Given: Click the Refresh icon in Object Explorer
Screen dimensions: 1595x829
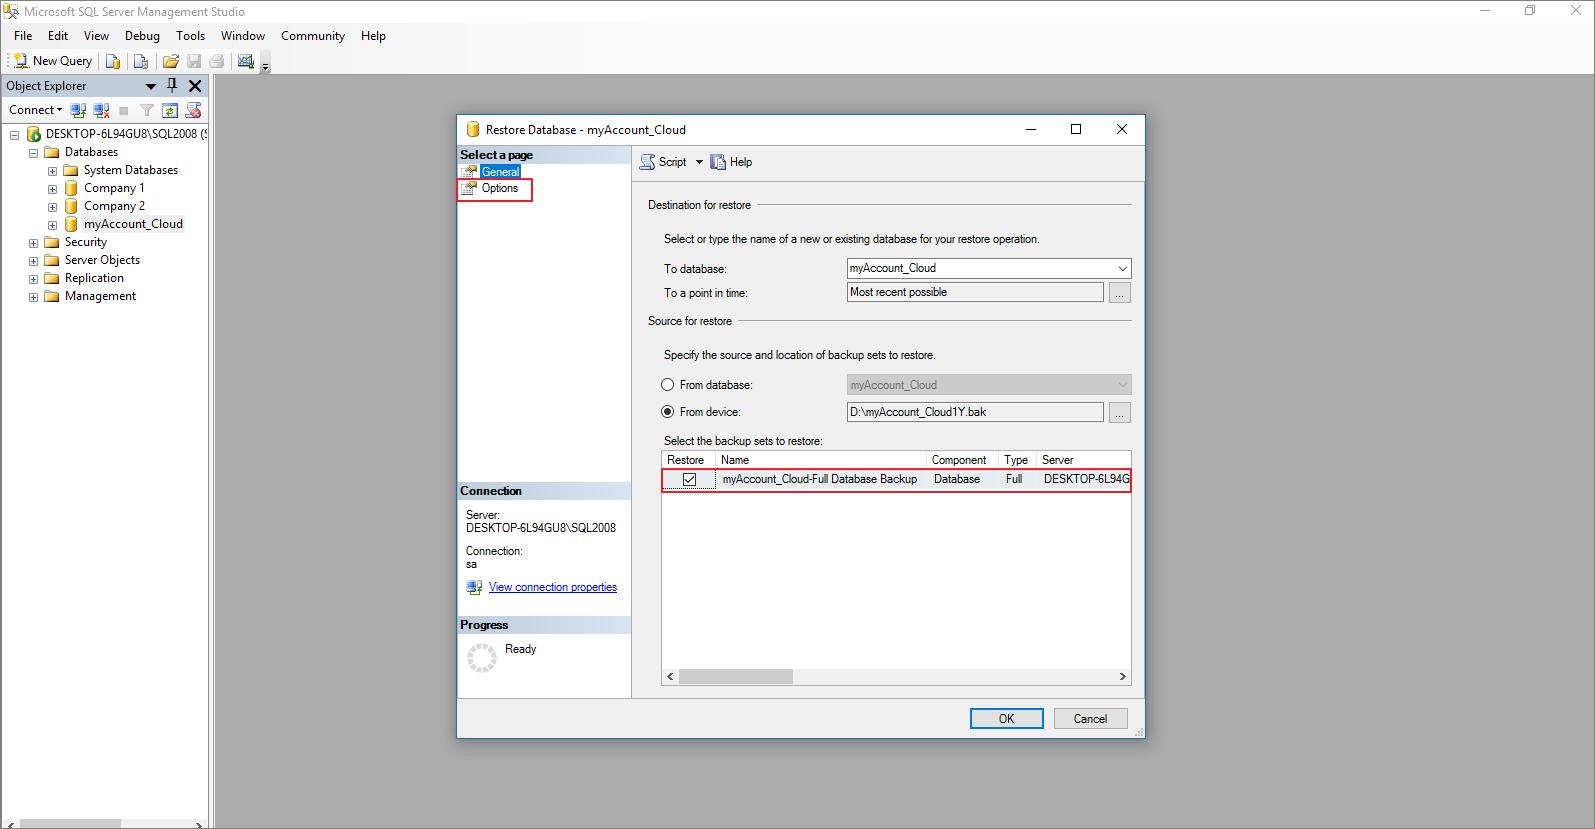Looking at the screenshot, I should point(170,110).
